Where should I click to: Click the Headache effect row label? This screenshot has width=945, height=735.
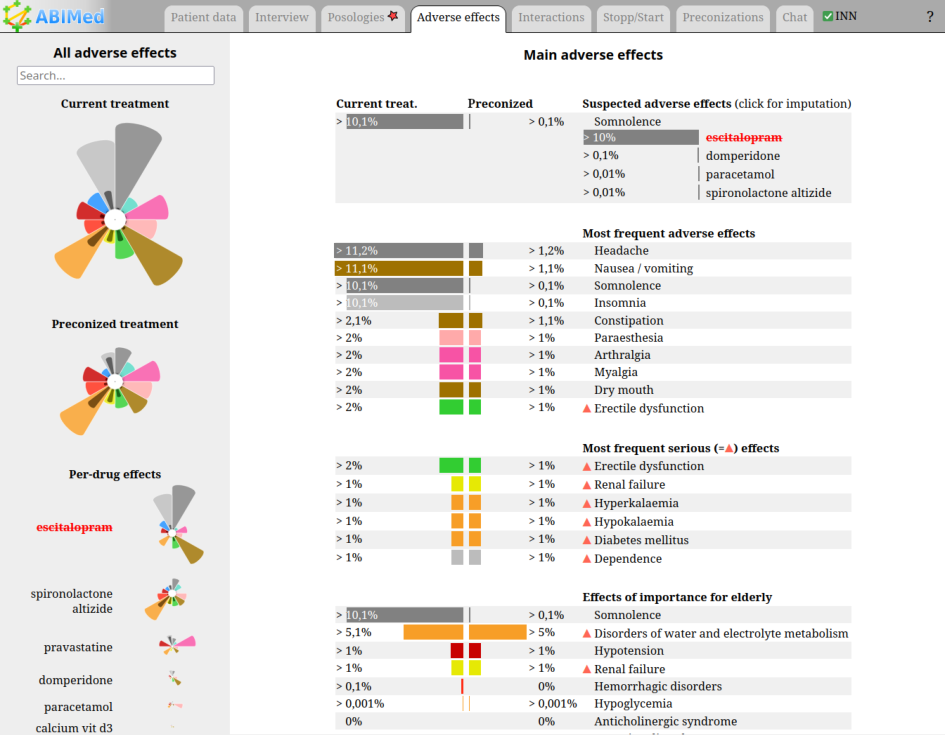tap(621, 251)
